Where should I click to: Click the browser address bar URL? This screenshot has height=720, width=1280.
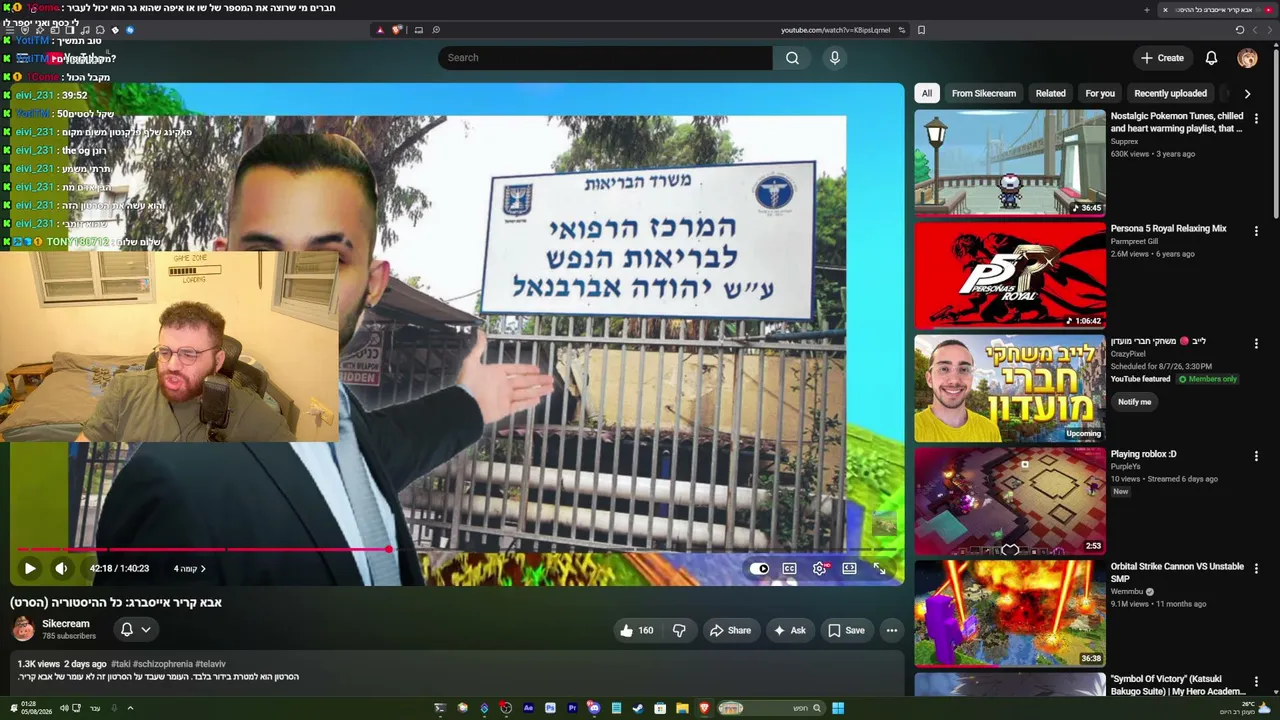835,30
